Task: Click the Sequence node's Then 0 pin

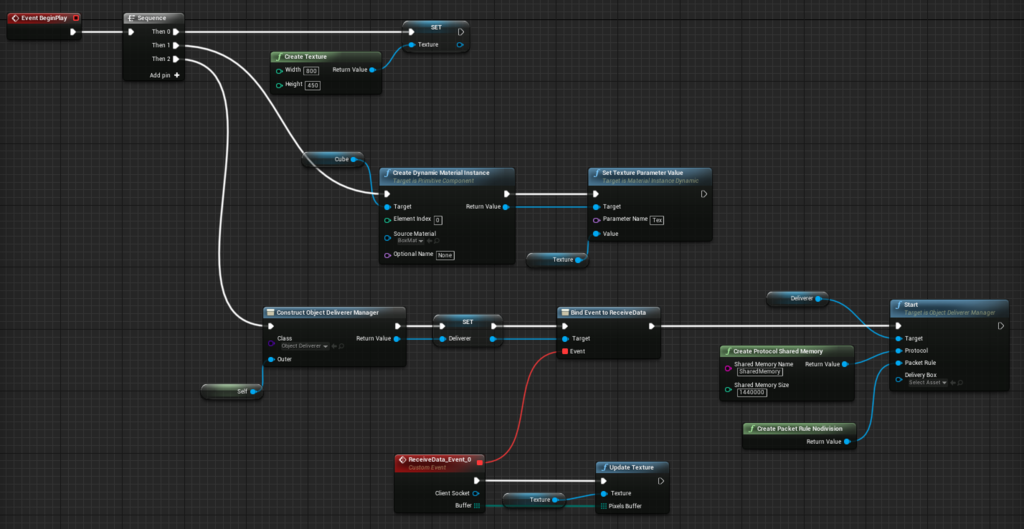Action: [176, 31]
